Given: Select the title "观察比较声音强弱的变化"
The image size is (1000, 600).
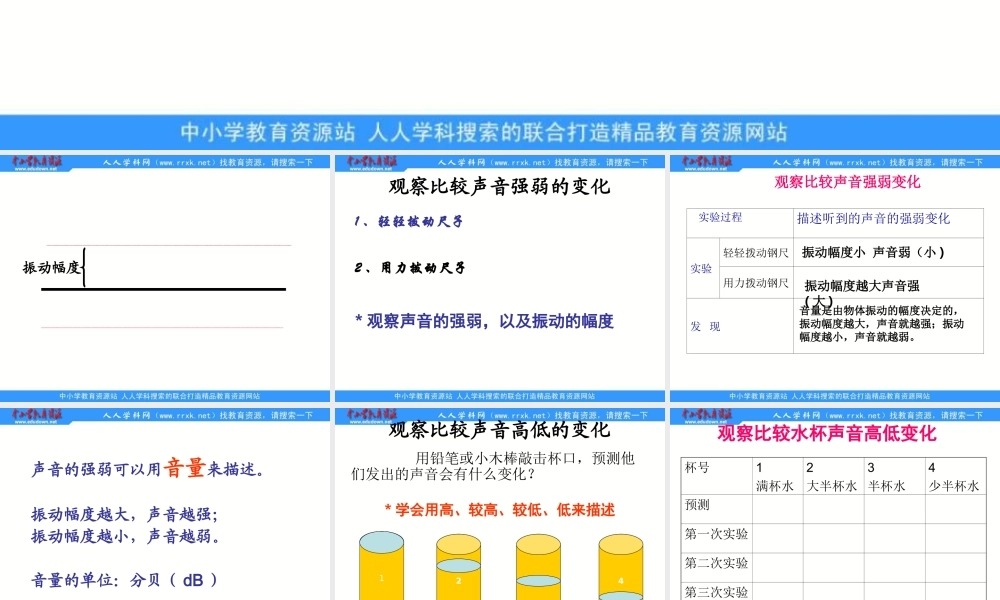Looking at the screenshot, I should click(x=499, y=186).
